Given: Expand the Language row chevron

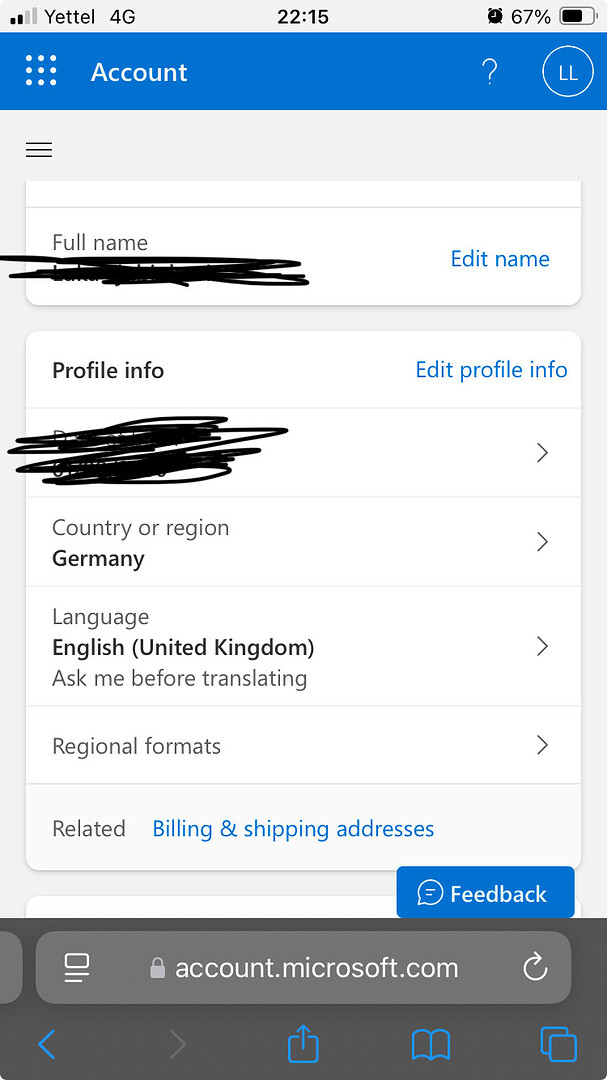Looking at the screenshot, I should (542, 646).
